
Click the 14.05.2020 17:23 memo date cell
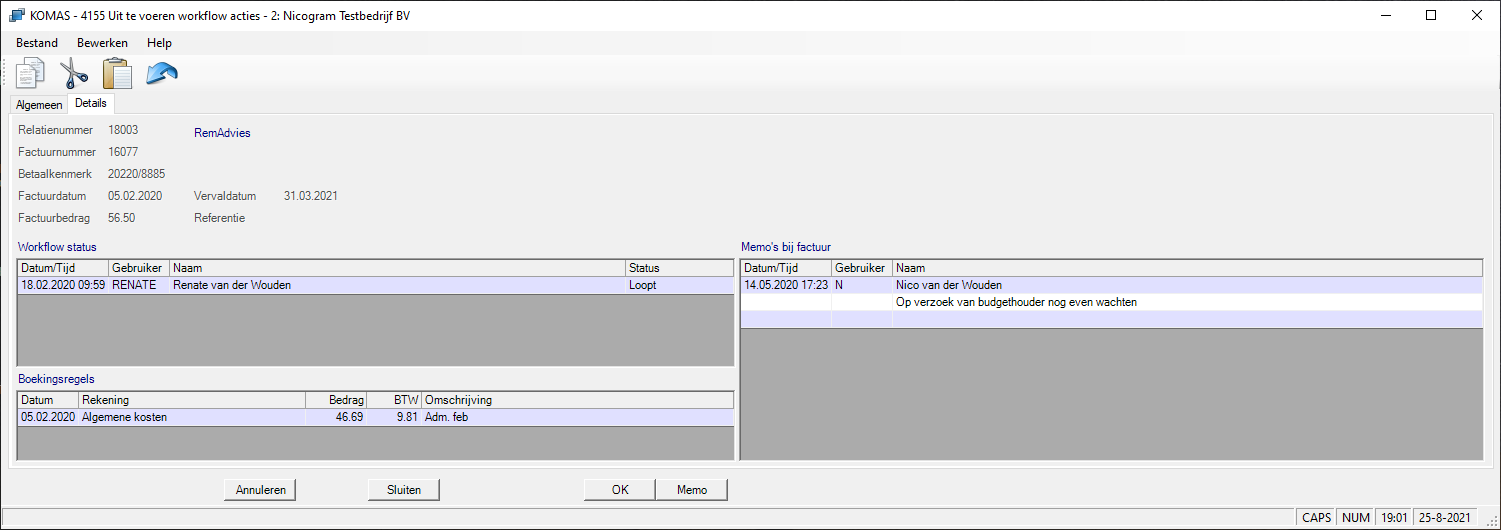pos(786,285)
